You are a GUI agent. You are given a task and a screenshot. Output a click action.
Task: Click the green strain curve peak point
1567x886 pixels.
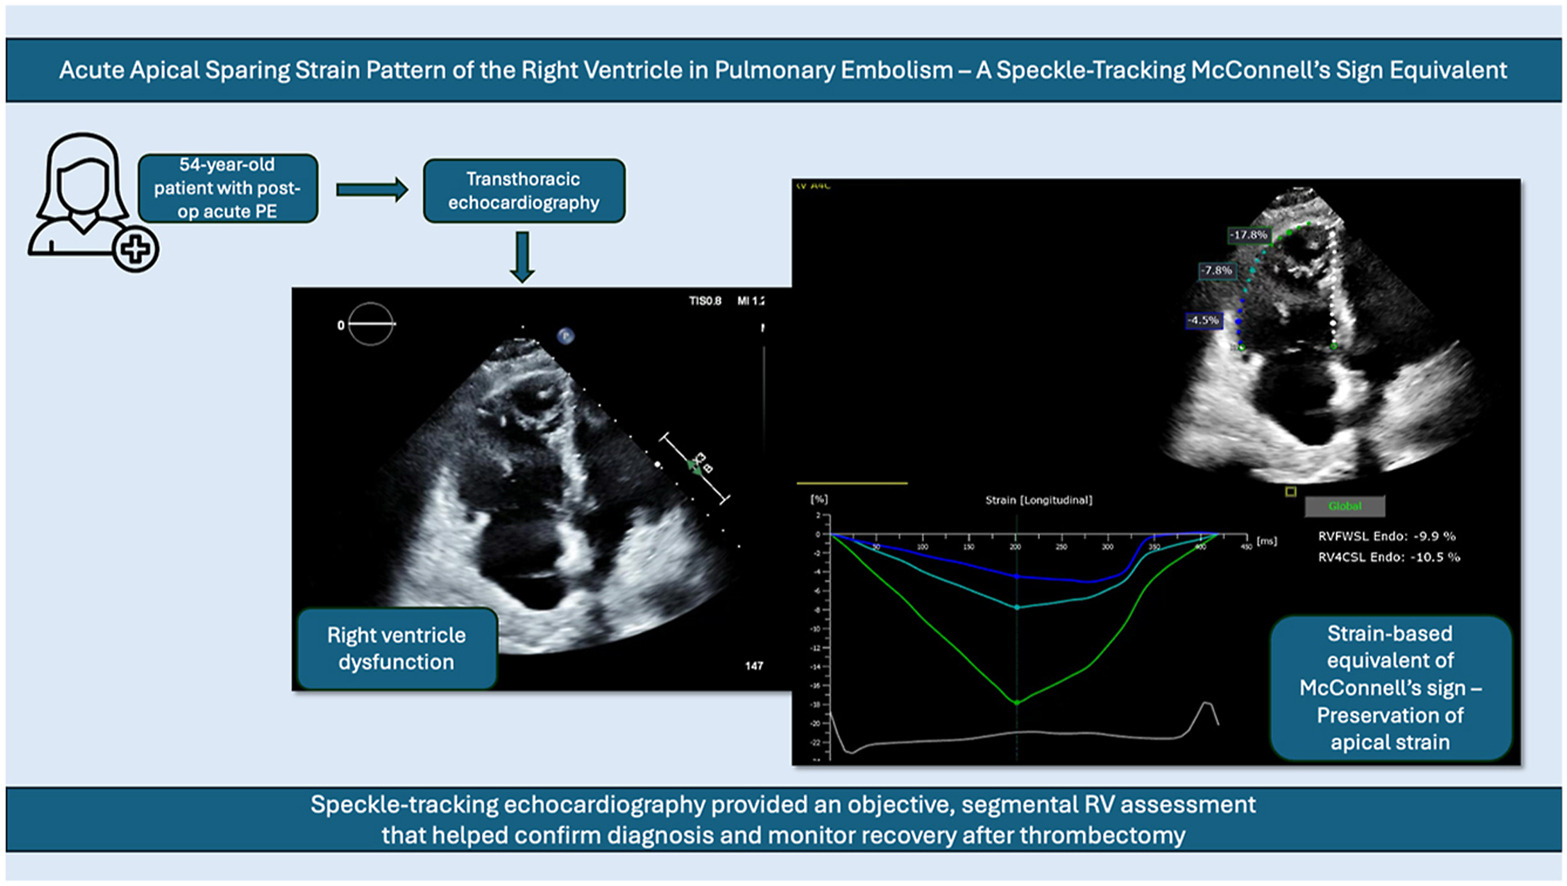[1017, 703]
